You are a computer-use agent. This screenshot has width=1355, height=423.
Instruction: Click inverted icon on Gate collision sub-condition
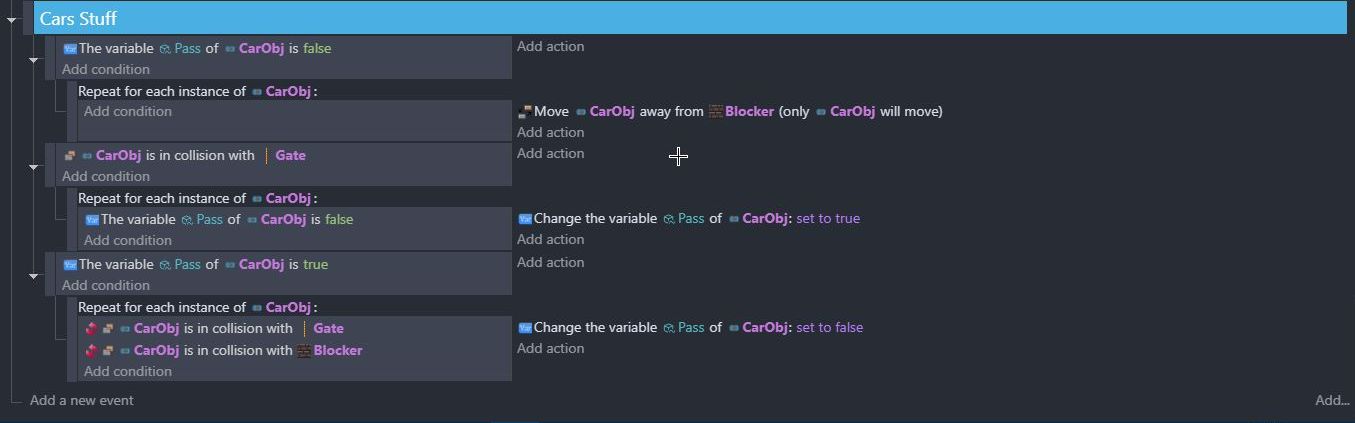(x=91, y=328)
